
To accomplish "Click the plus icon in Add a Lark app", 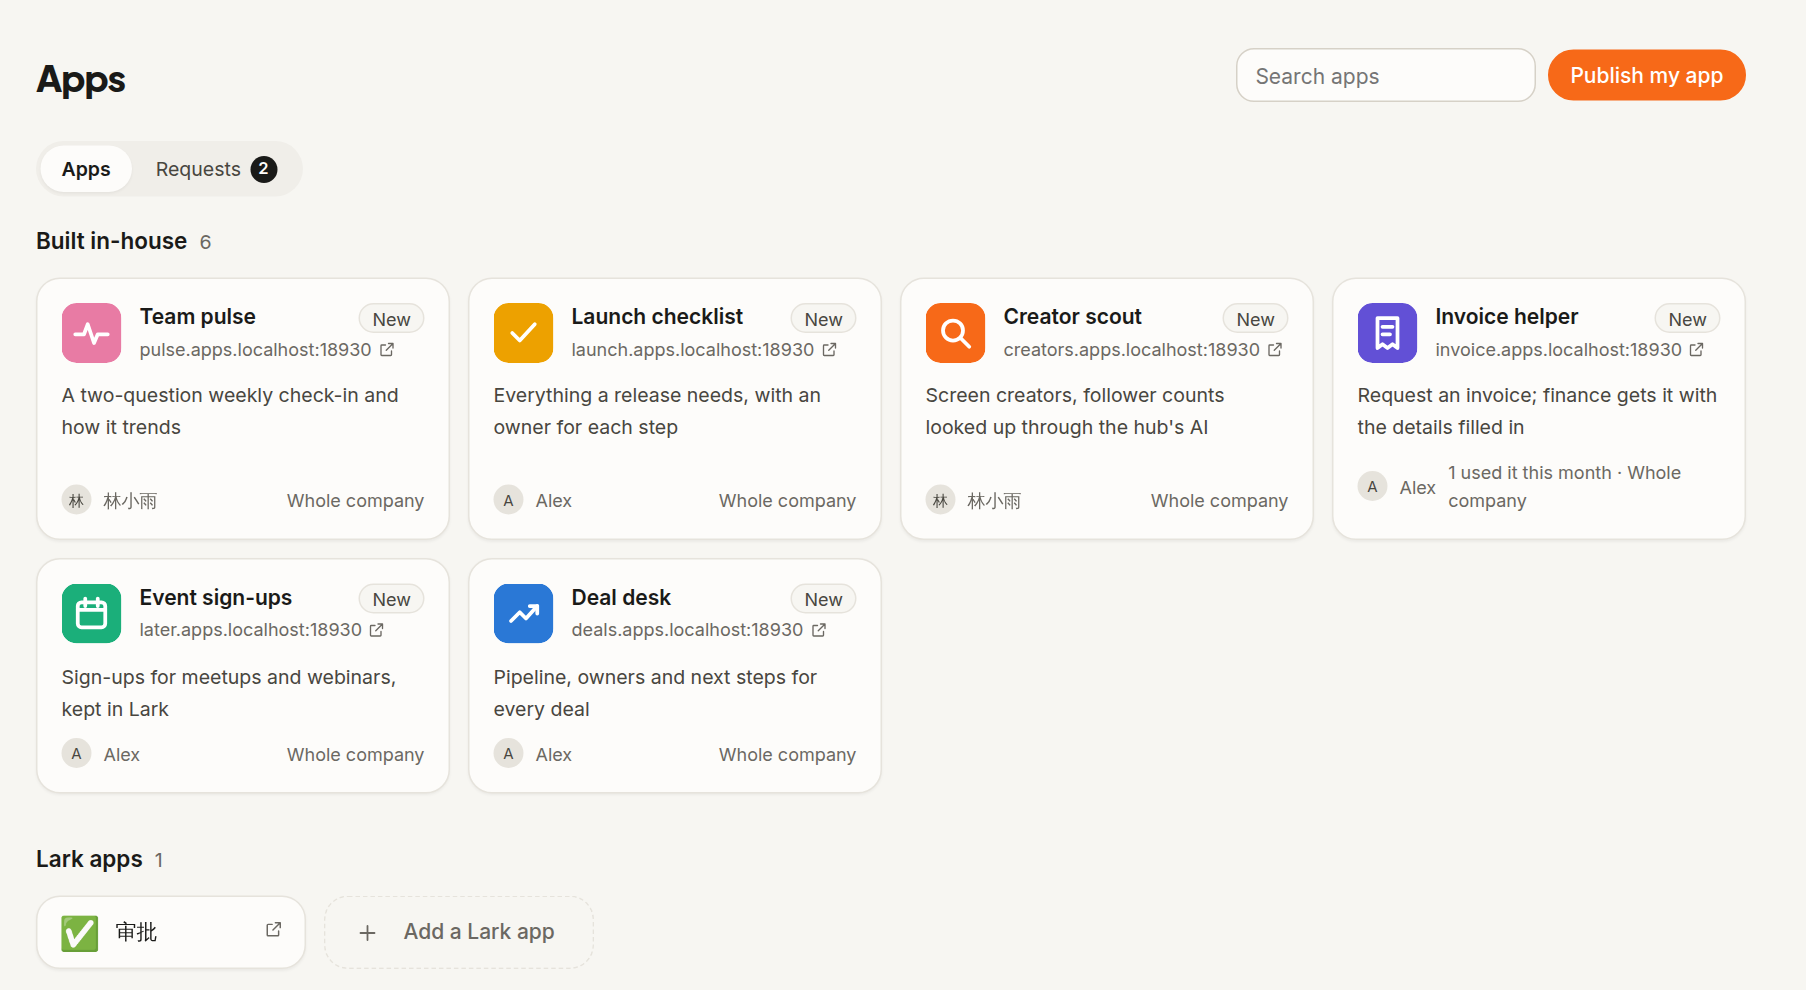I will (367, 933).
